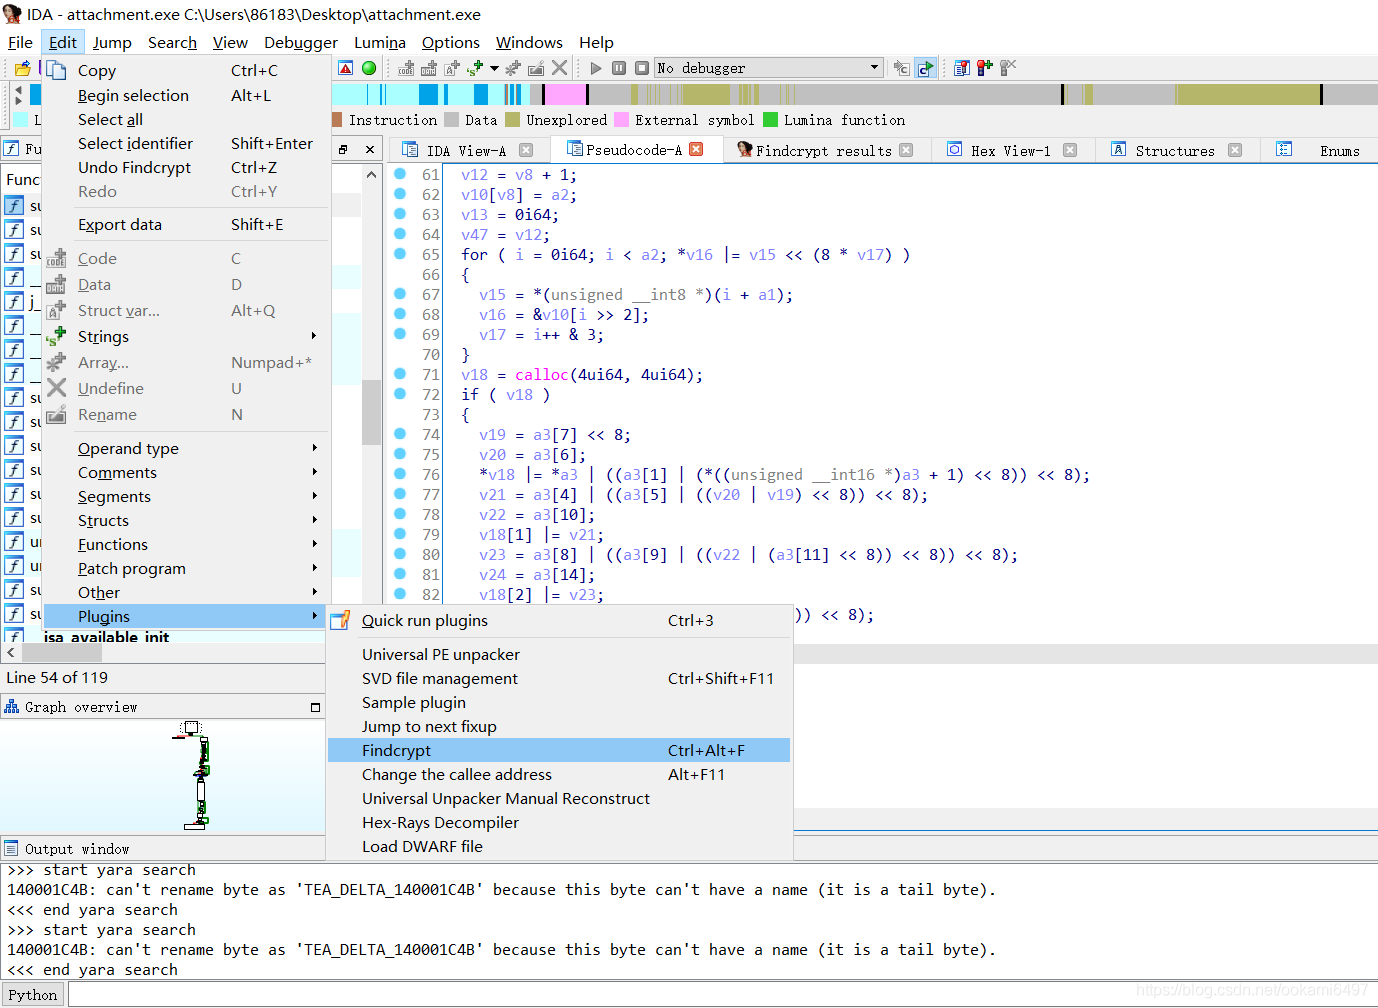Toggle breakpoint dot on line 65
The image size is (1378, 1008).
coord(400,254)
